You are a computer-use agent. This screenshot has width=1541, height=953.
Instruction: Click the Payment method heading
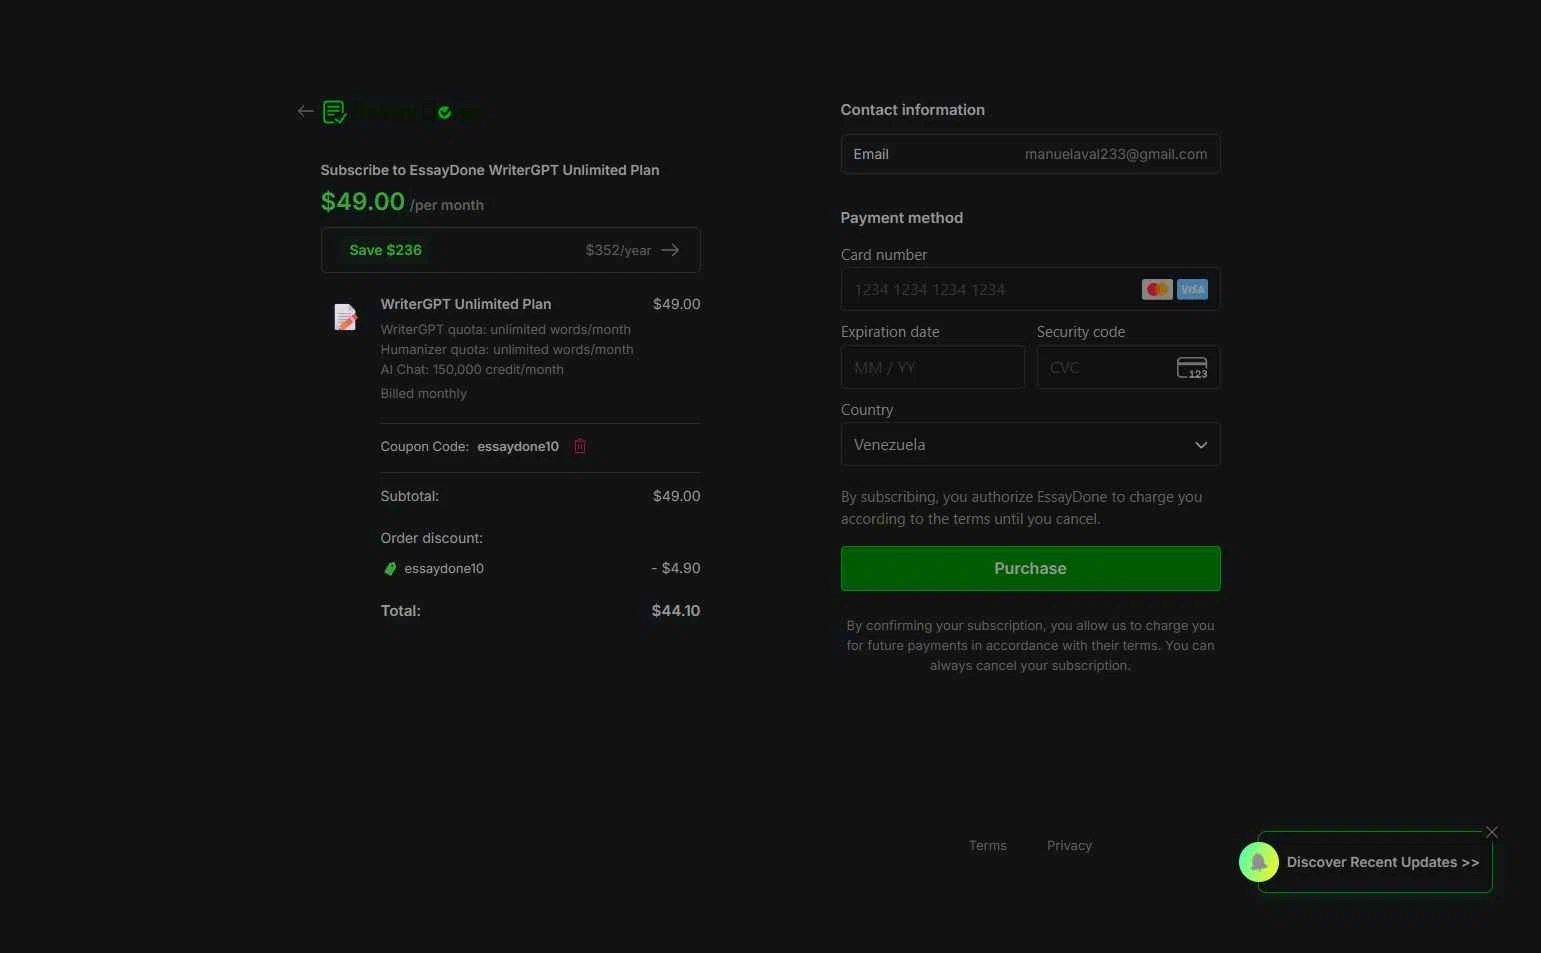point(901,218)
